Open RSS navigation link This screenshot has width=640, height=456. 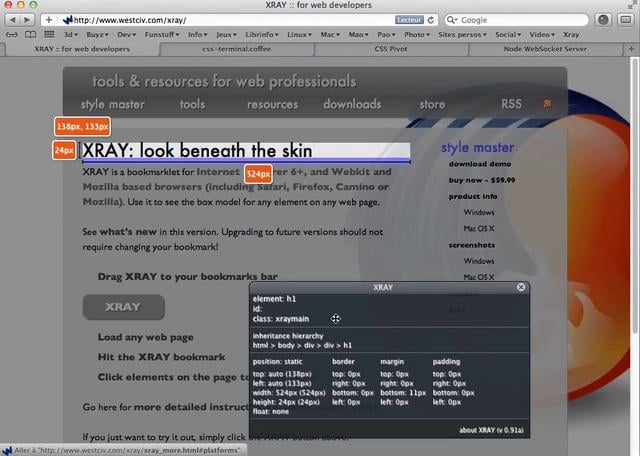pyautogui.click(x=511, y=104)
